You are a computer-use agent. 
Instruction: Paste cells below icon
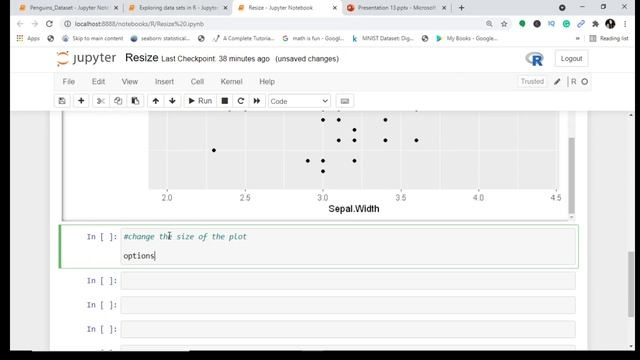135,101
